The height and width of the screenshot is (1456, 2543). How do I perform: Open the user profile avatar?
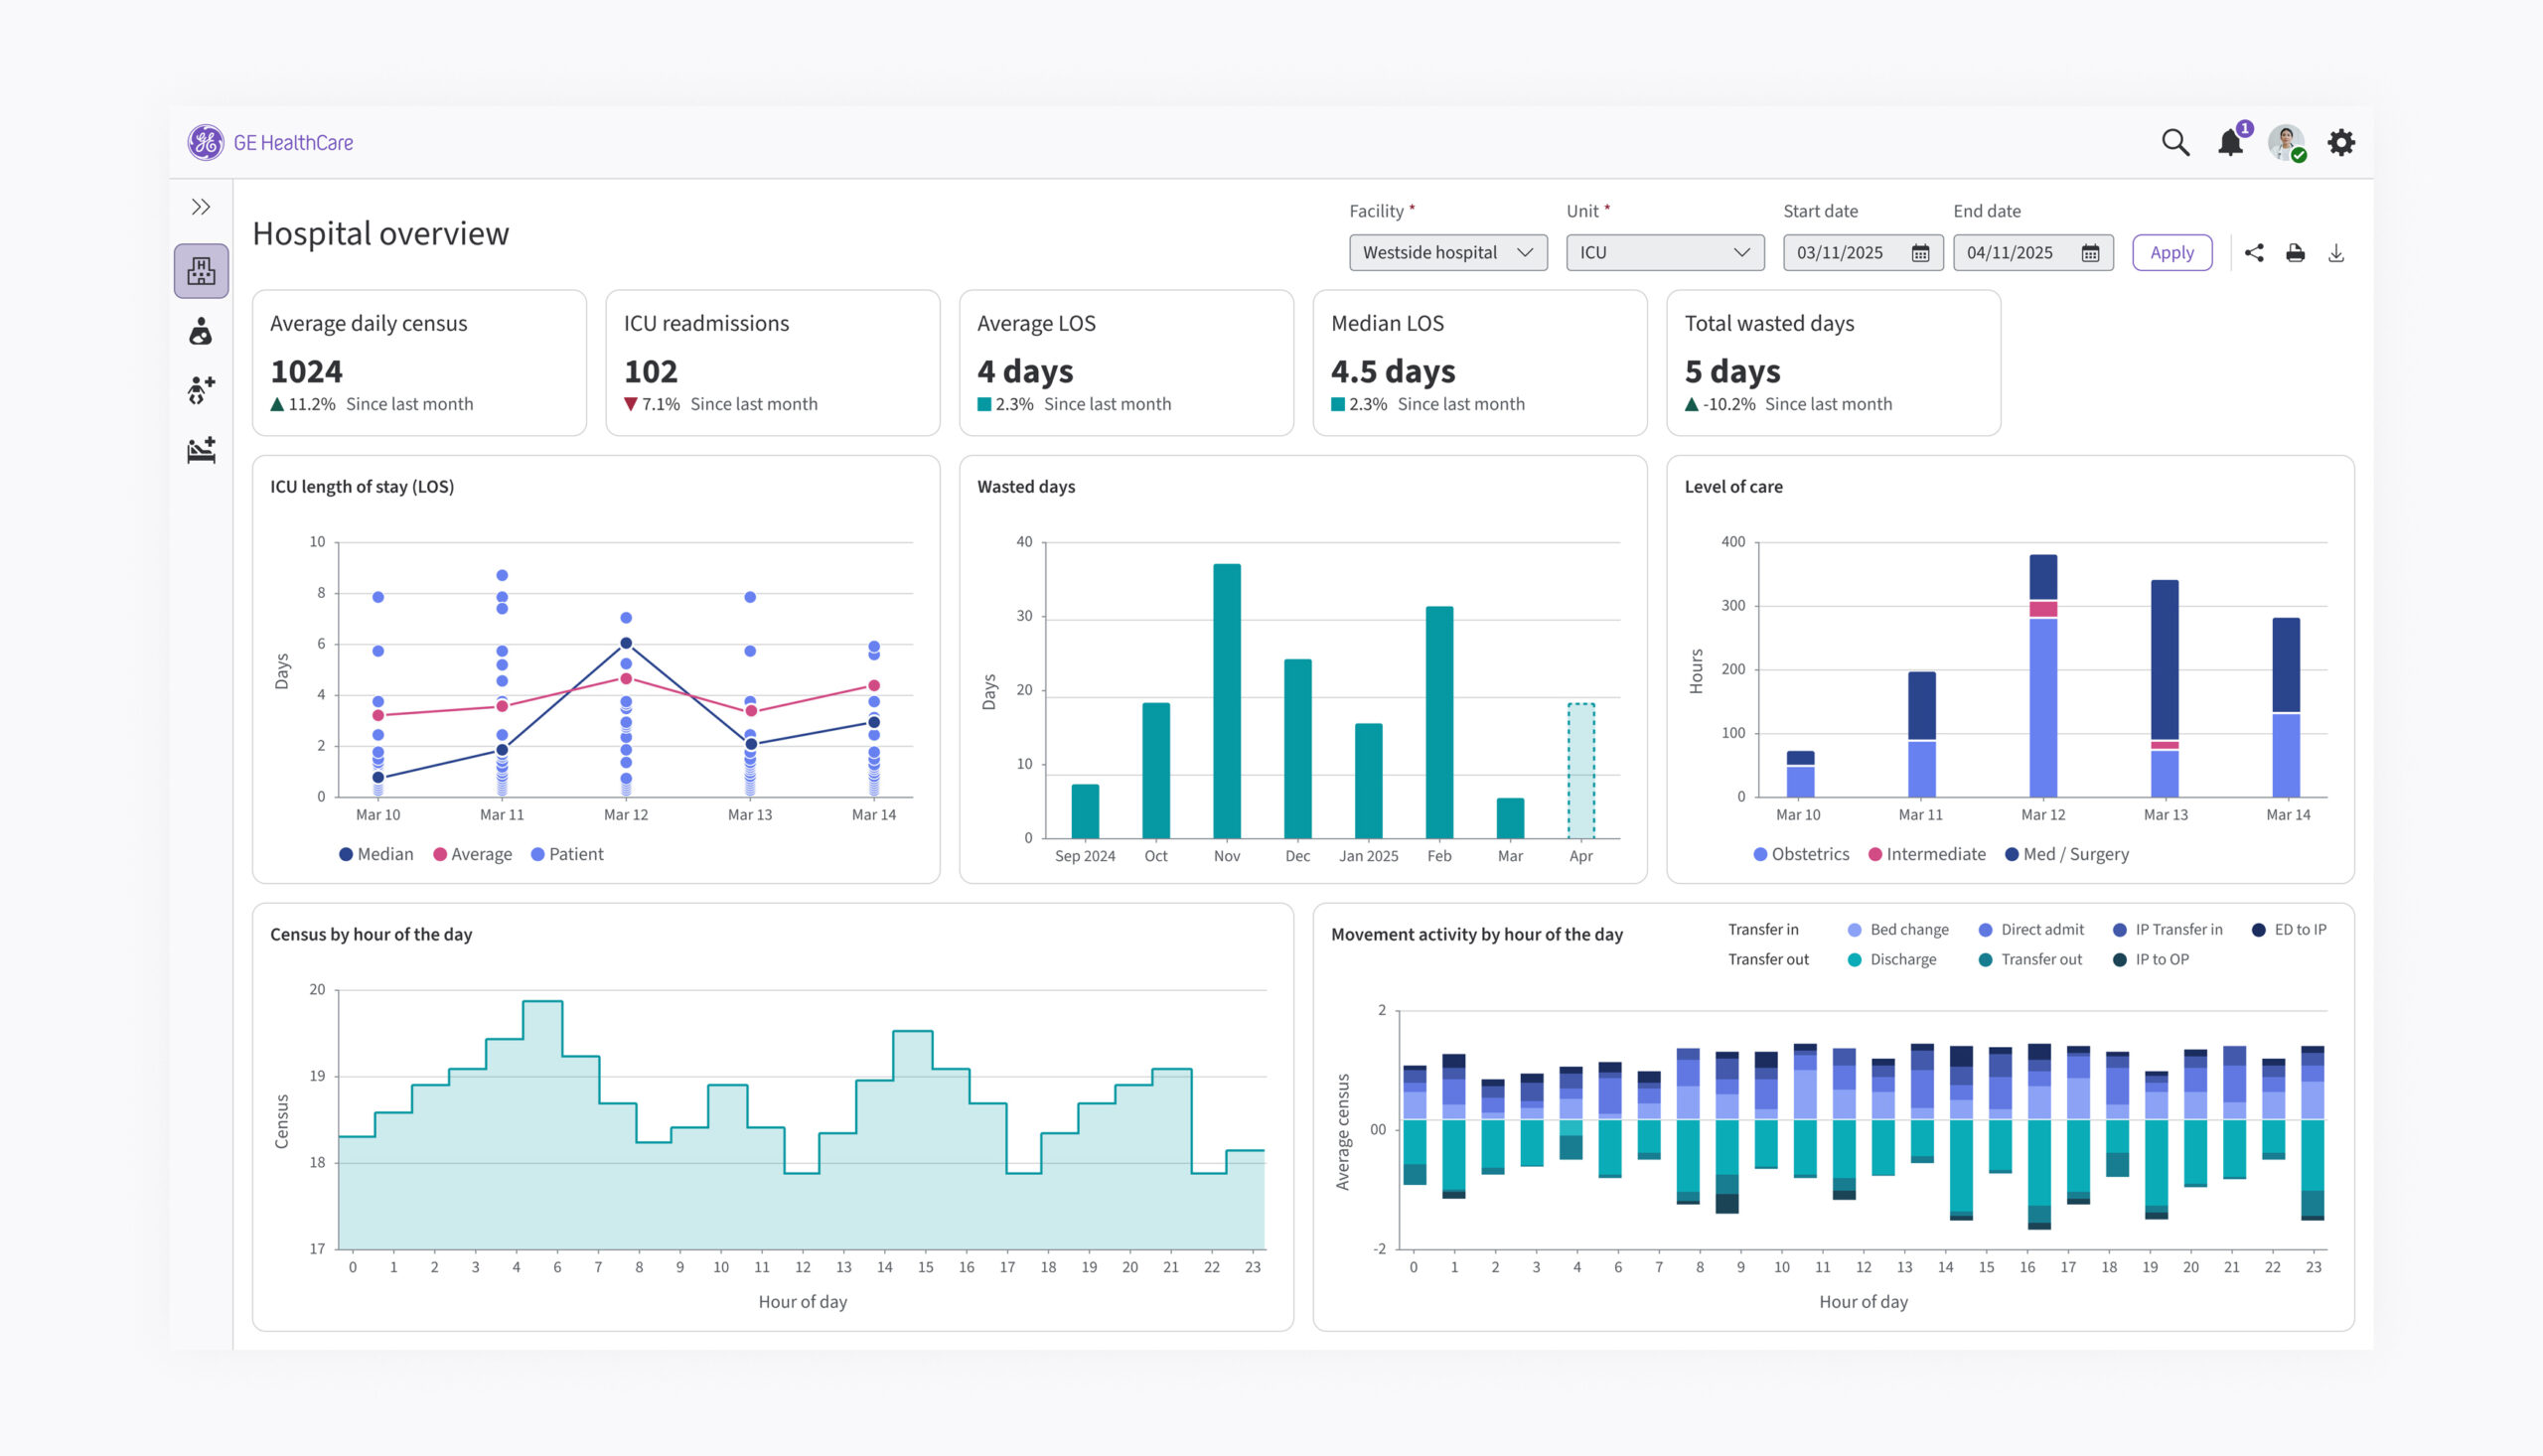[x=2286, y=143]
